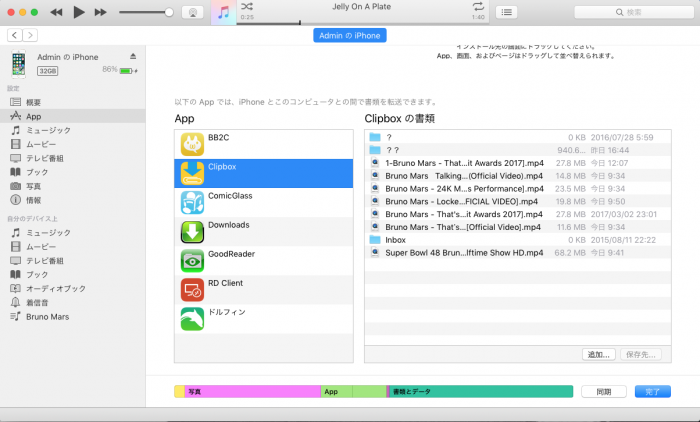
Task: Click the 完了 done button
Action: (x=653, y=392)
